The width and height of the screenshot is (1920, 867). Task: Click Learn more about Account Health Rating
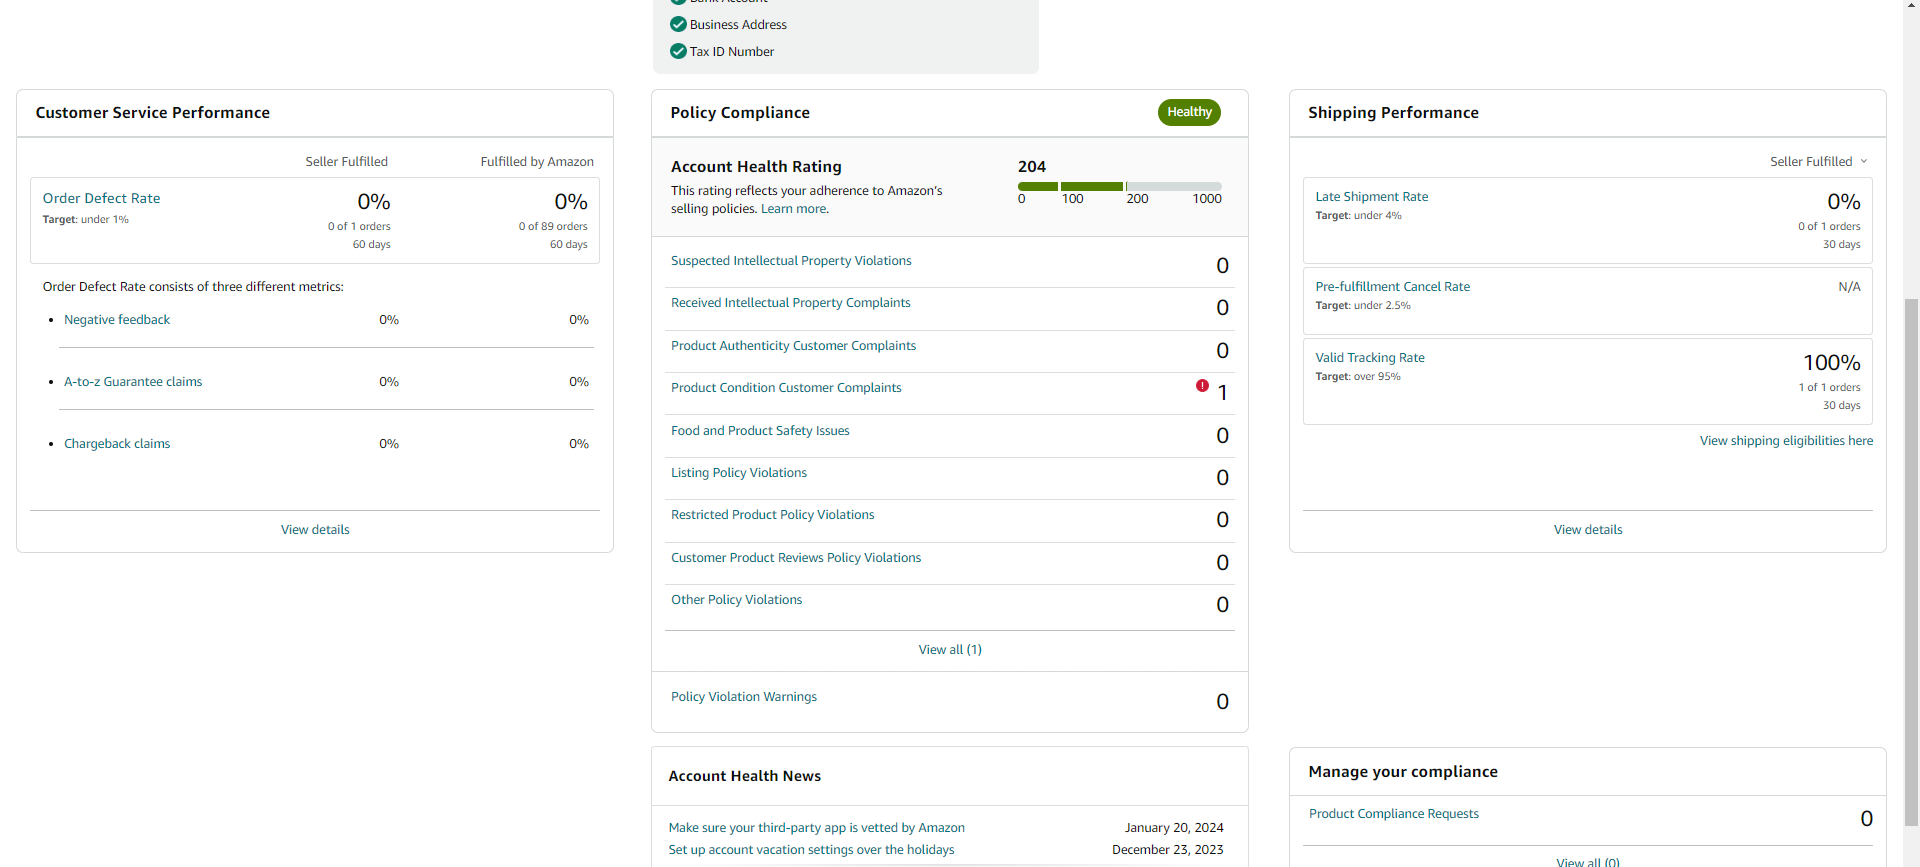tap(794, 209)
